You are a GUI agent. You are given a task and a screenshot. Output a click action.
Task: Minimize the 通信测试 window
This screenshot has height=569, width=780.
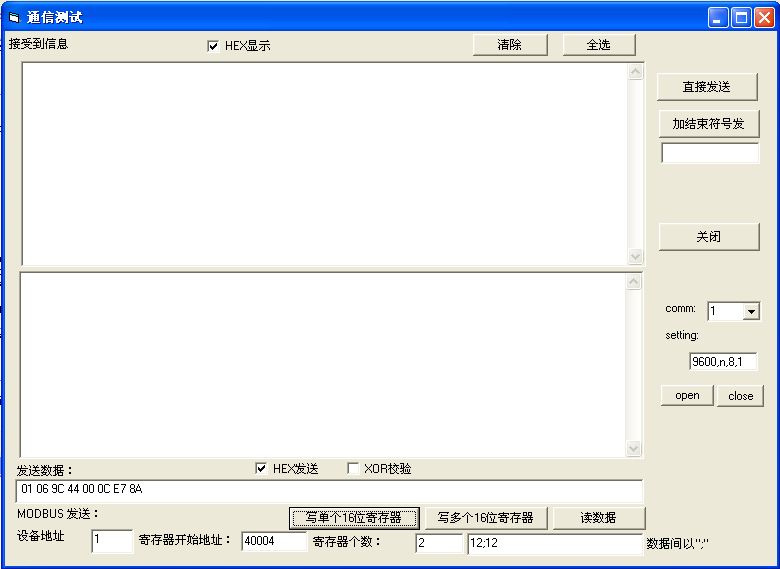coord(718,18)
